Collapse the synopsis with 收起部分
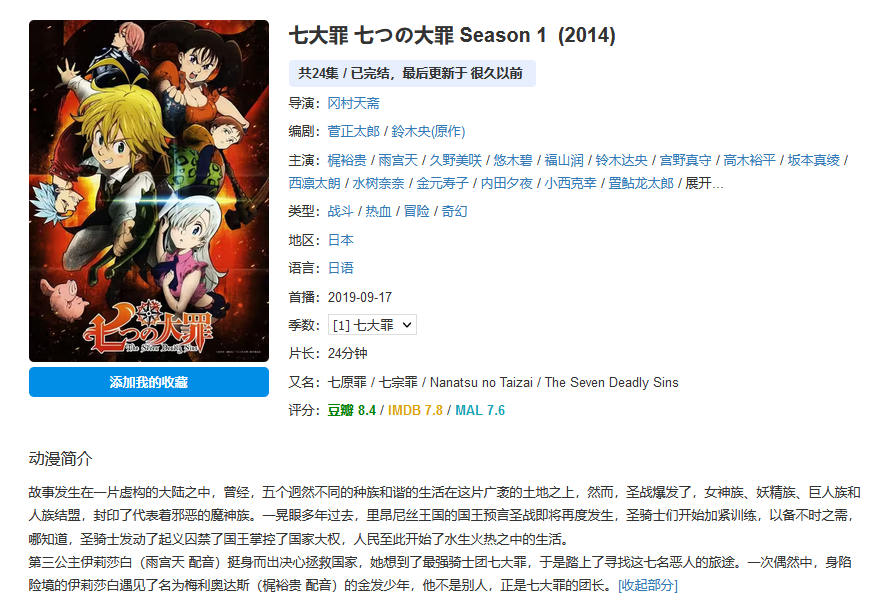Viewport: 880px width, 612px height. point(648,586)
